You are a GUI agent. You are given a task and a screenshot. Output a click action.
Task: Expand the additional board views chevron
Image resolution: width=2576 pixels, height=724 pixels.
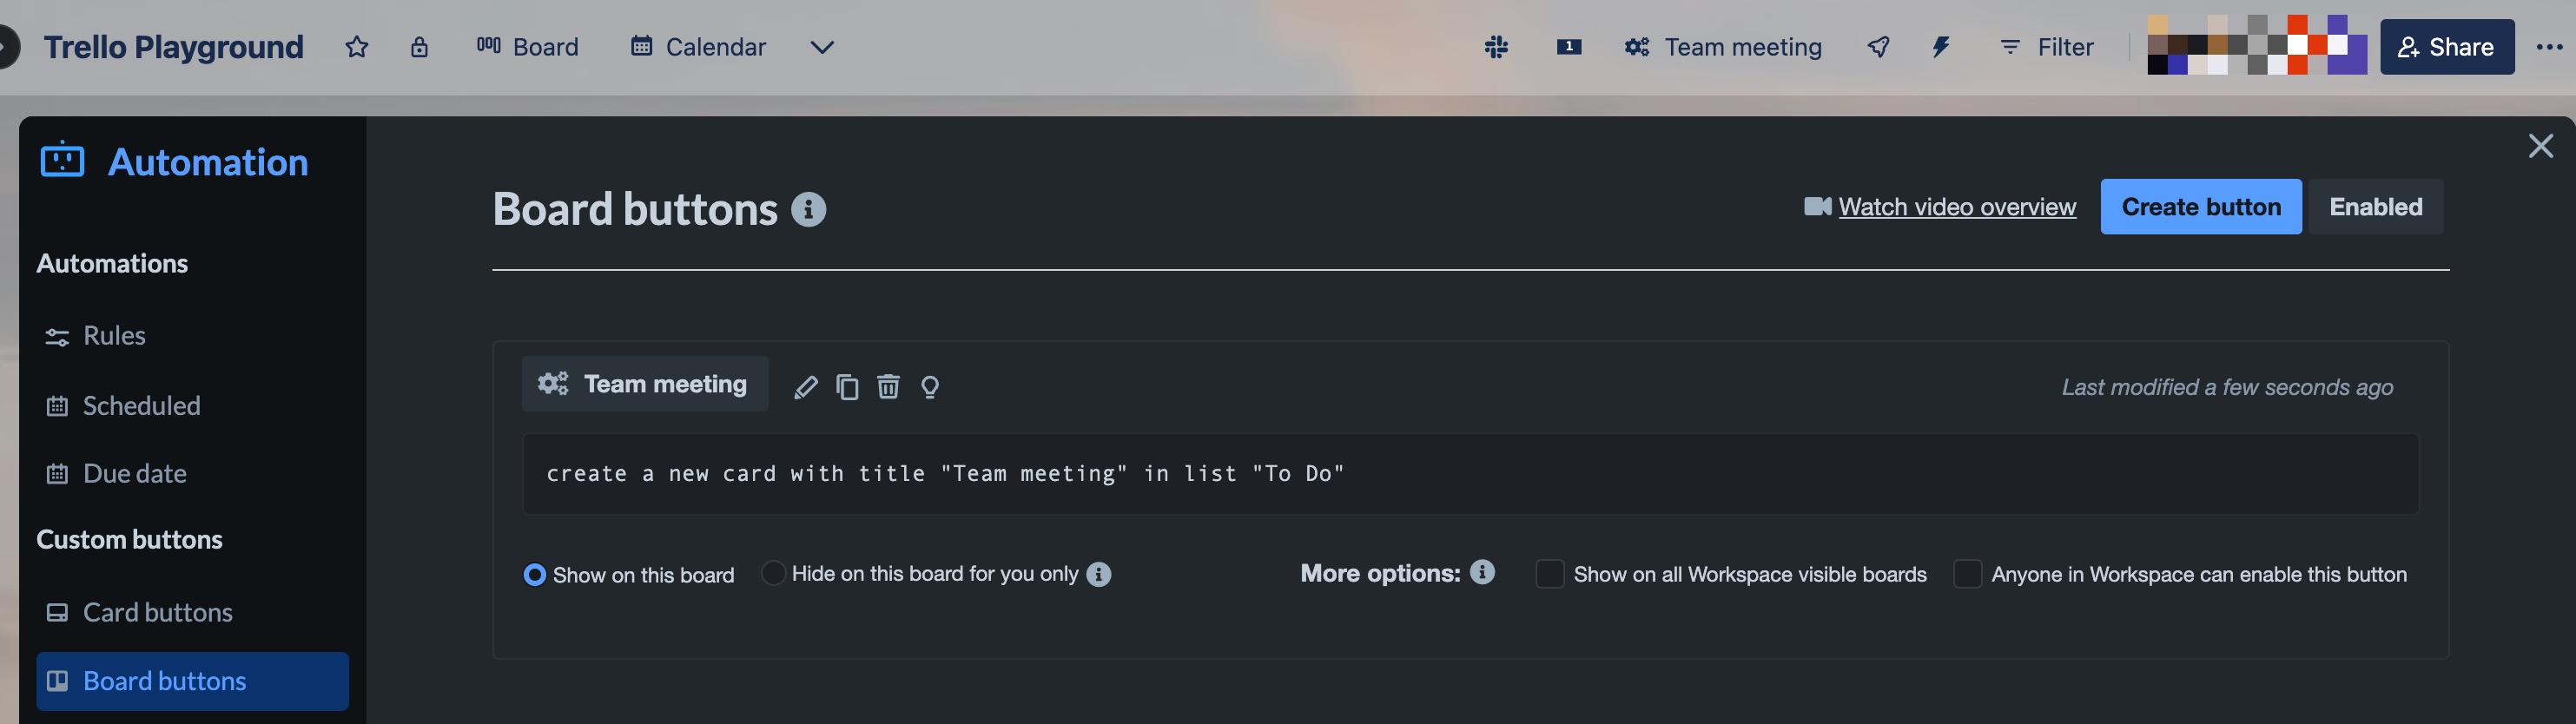[x=822, y=46]
